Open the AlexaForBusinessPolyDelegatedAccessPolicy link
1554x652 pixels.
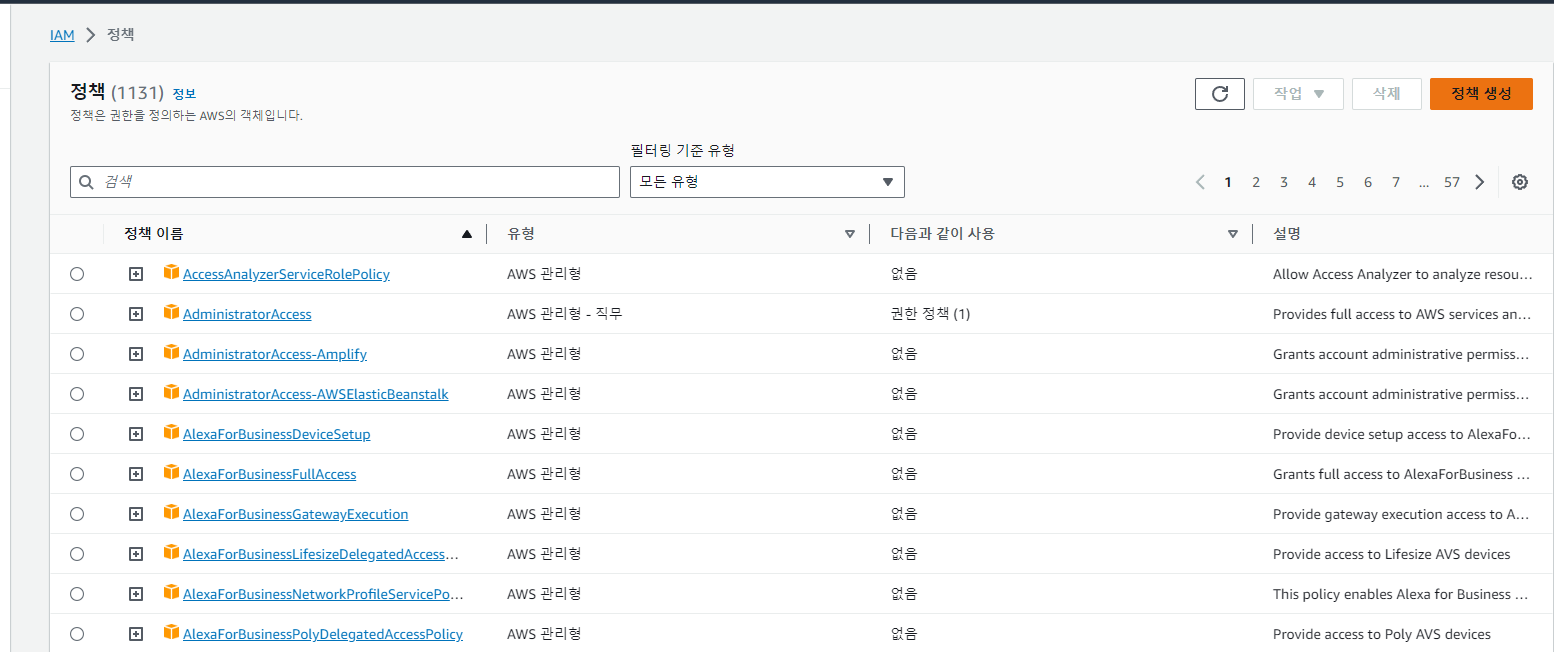[323, 634]
